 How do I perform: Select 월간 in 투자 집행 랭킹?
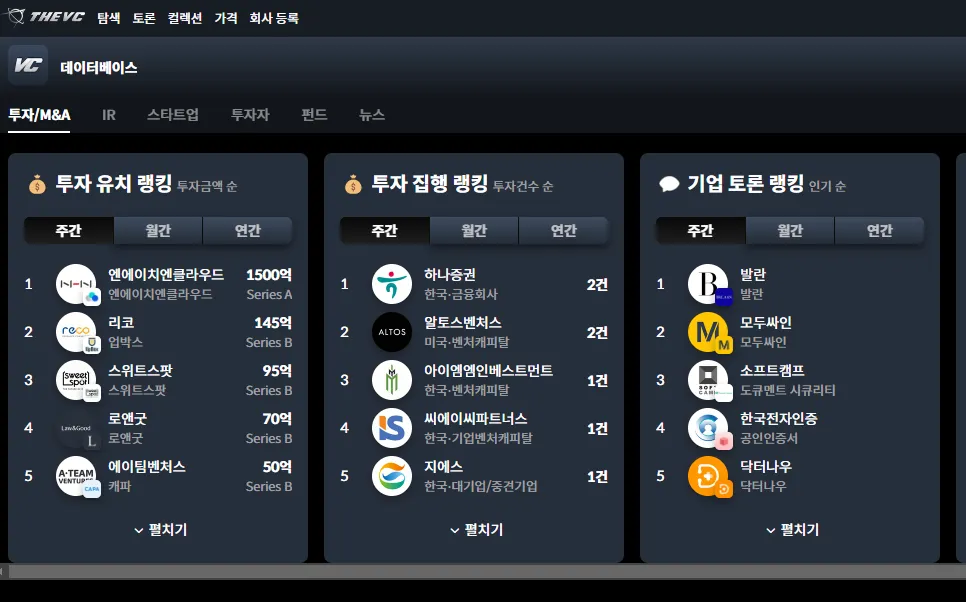click(474, 230)
